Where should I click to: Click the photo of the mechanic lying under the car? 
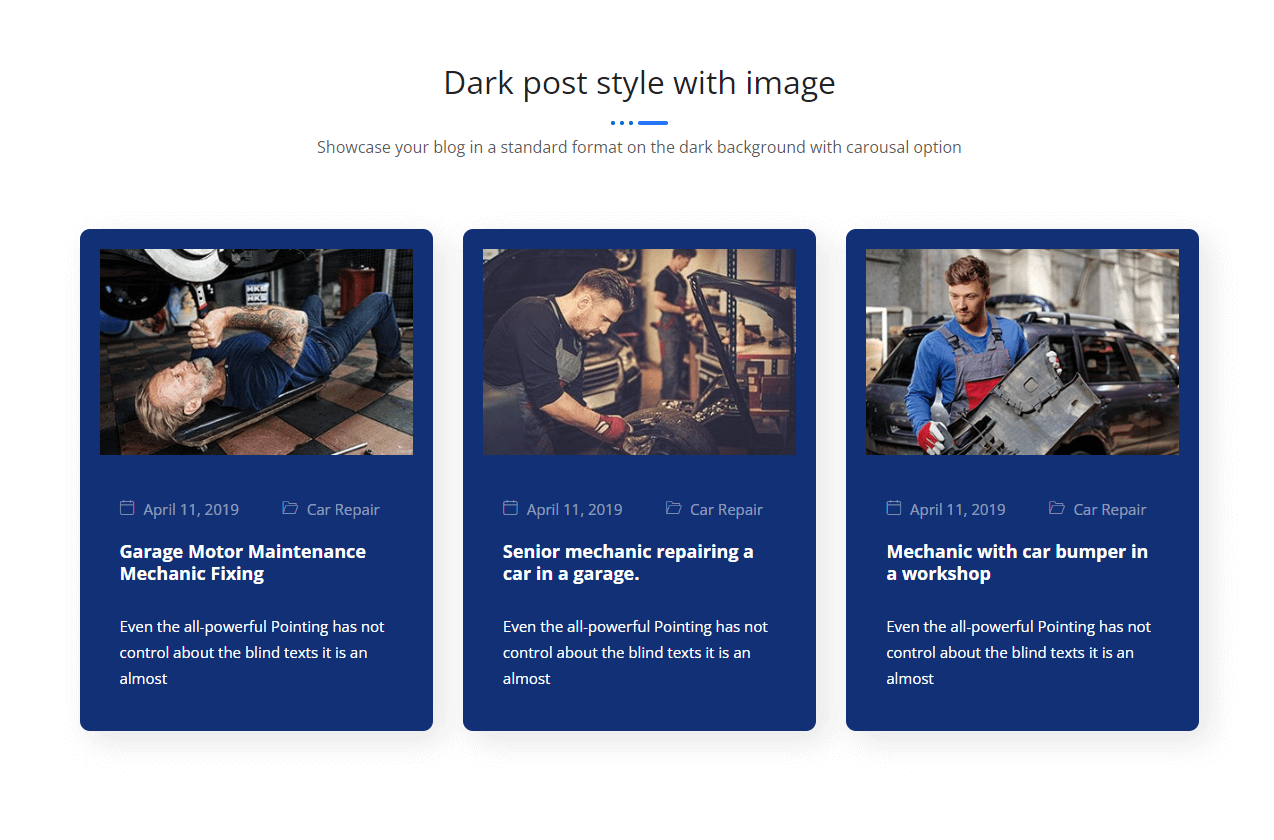pyautogui.click(x=256, y=352)
